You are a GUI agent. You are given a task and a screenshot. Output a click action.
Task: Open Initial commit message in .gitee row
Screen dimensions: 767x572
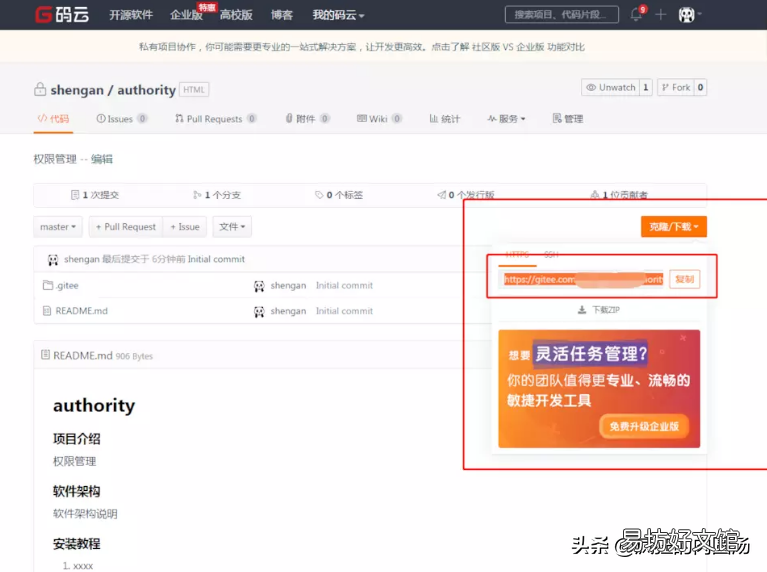pos(344,285)
